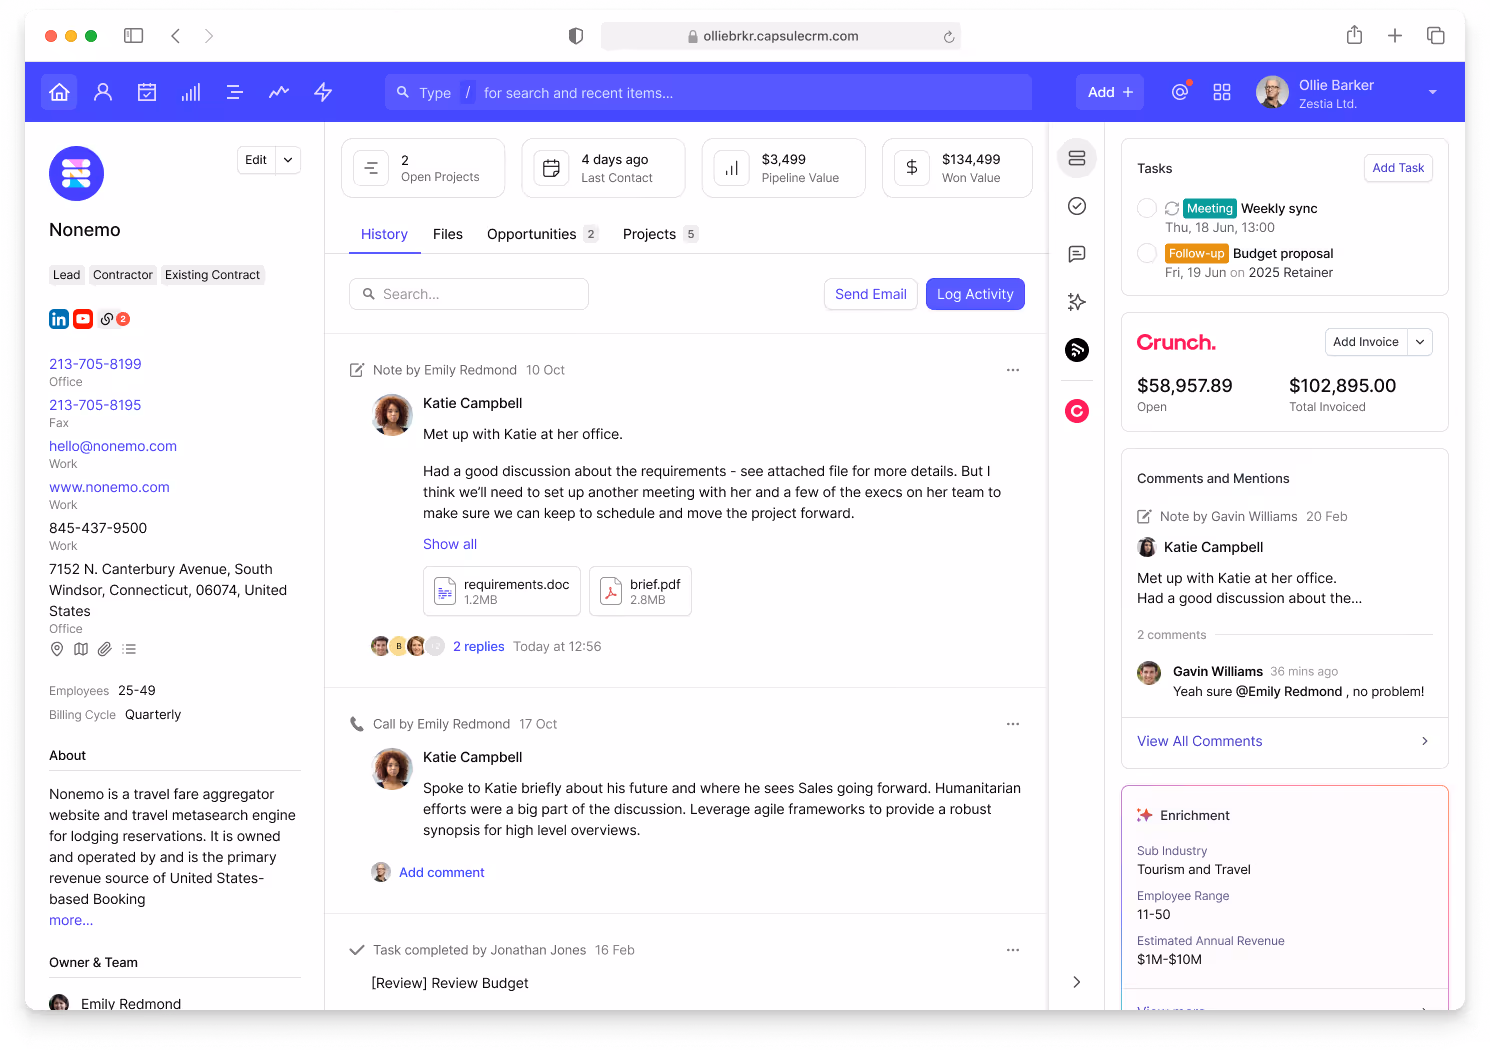Screen dimensions: 1490x1050
Task: Click Add comment under the call
Action: pyautogui.click(x=442, y=873)
